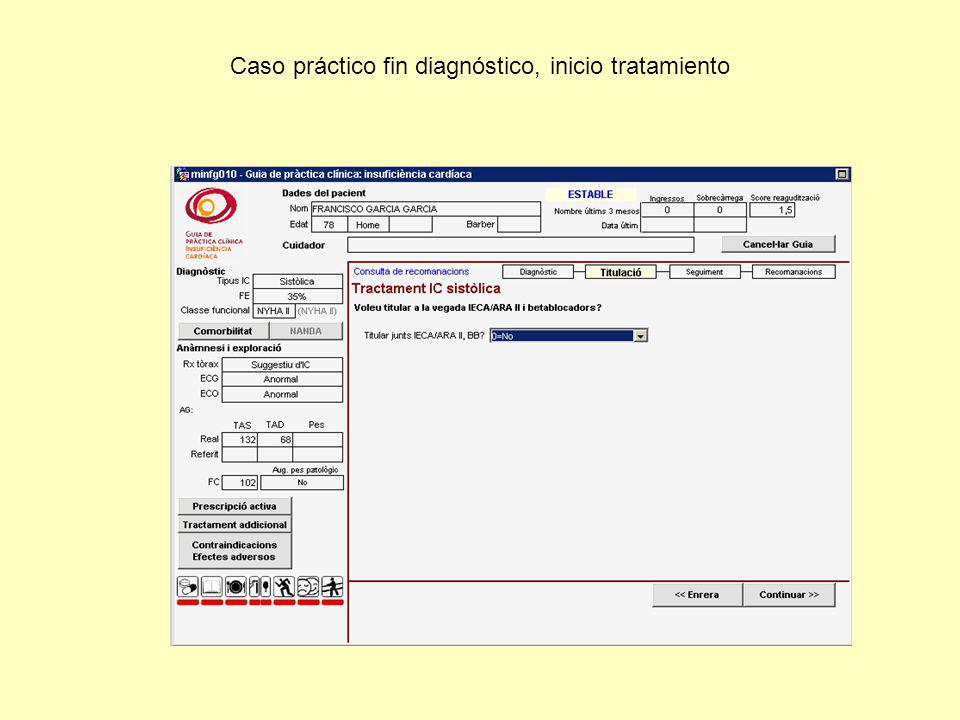Click the Sobrecàrrega count field
960x720 pixels.
click(720, 210)
